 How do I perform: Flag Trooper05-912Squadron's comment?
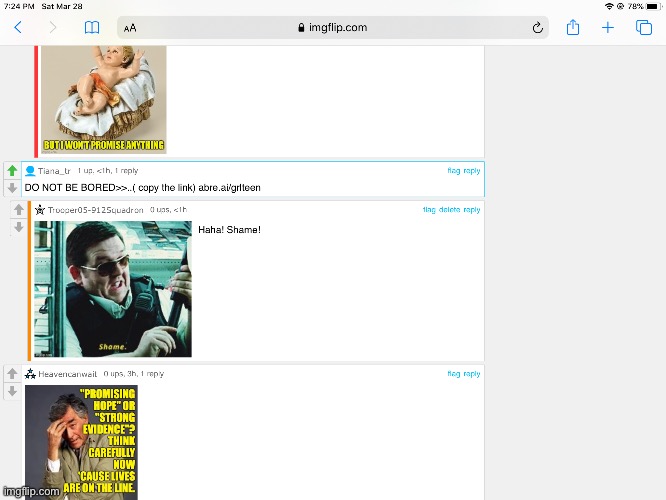click(x=429, y=209)
